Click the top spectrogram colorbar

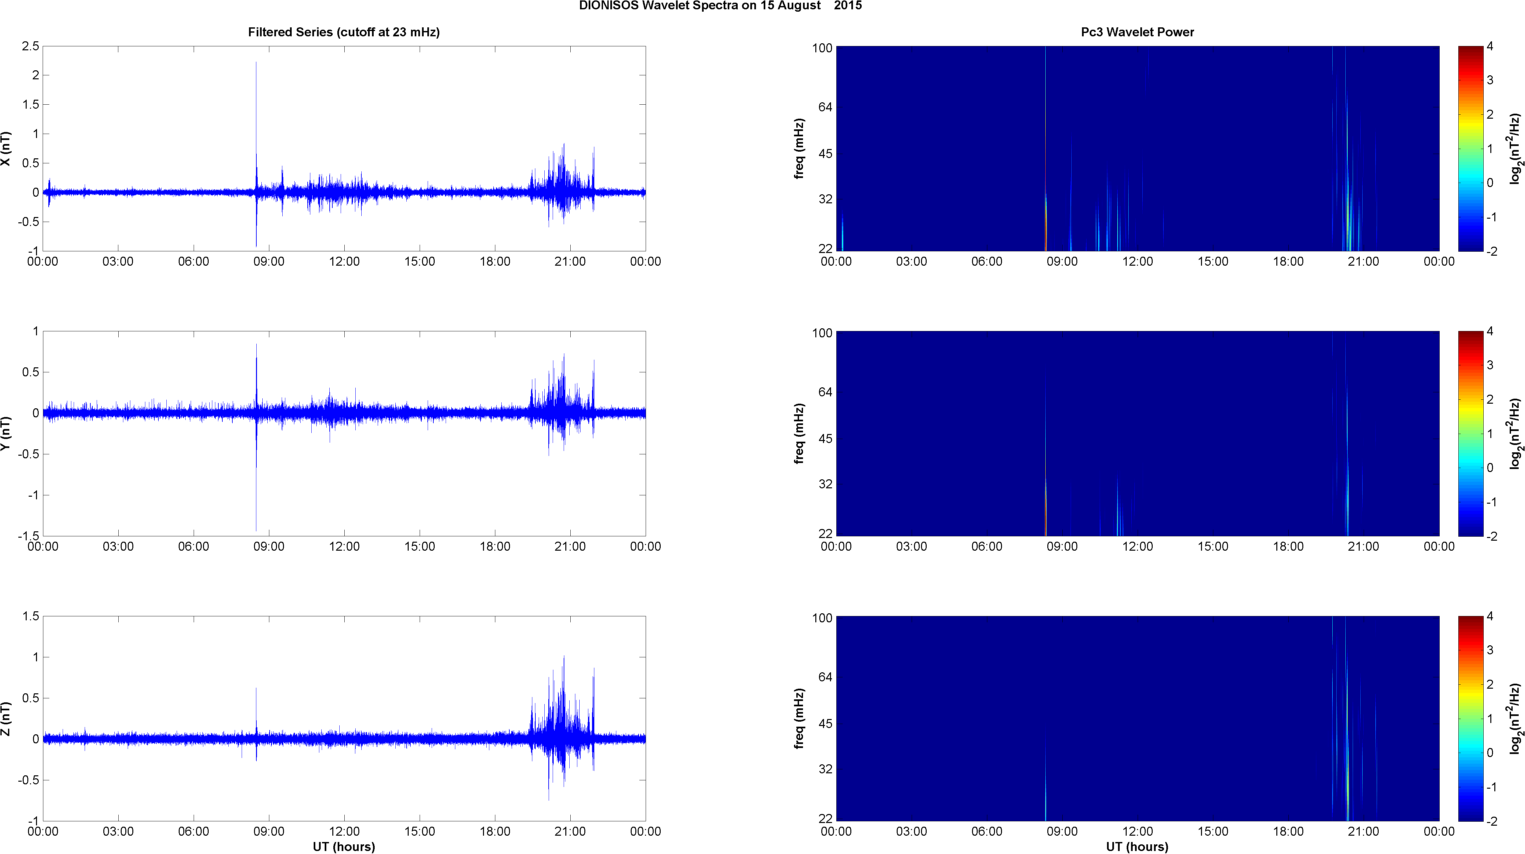pyautogui.click(x=1470, y=148)
